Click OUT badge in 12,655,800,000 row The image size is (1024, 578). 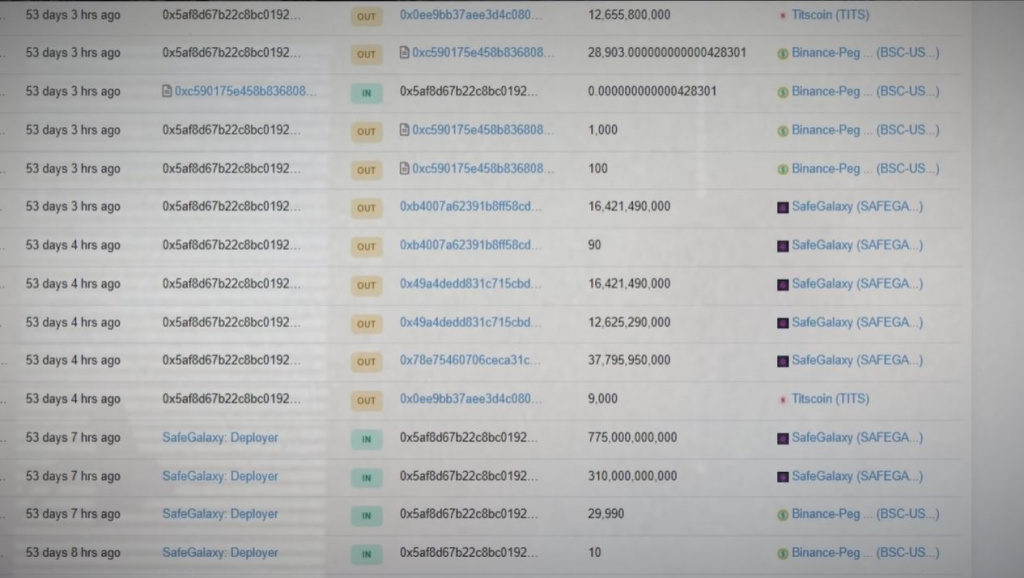(x=366, y=16)
